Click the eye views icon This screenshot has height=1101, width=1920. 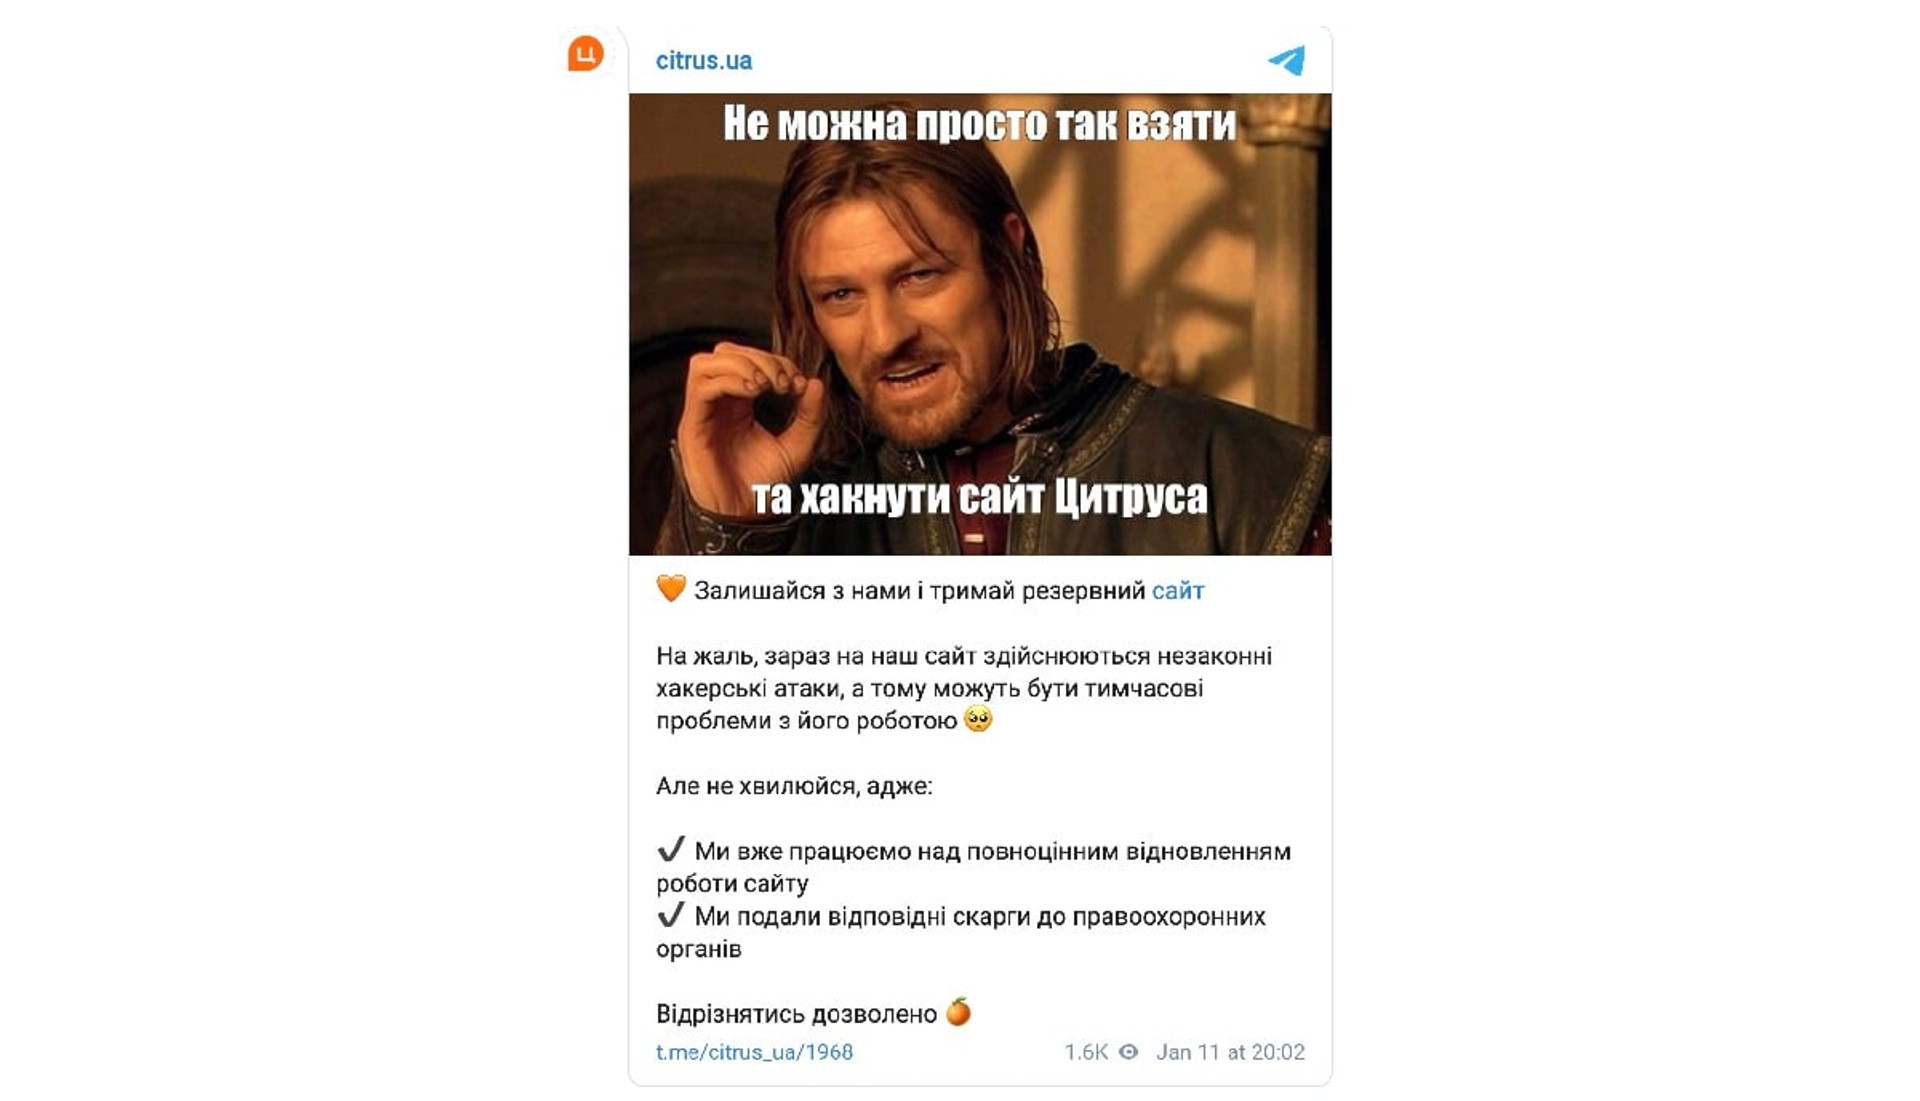1128,1052
